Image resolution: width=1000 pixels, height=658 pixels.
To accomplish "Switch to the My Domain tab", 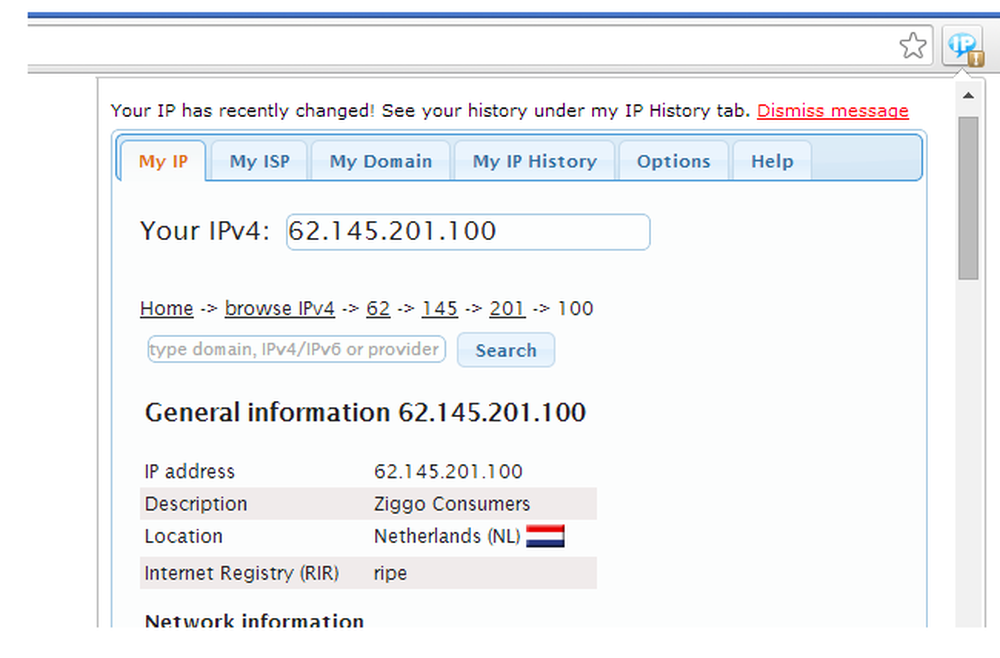I will (x=380, y=160).
